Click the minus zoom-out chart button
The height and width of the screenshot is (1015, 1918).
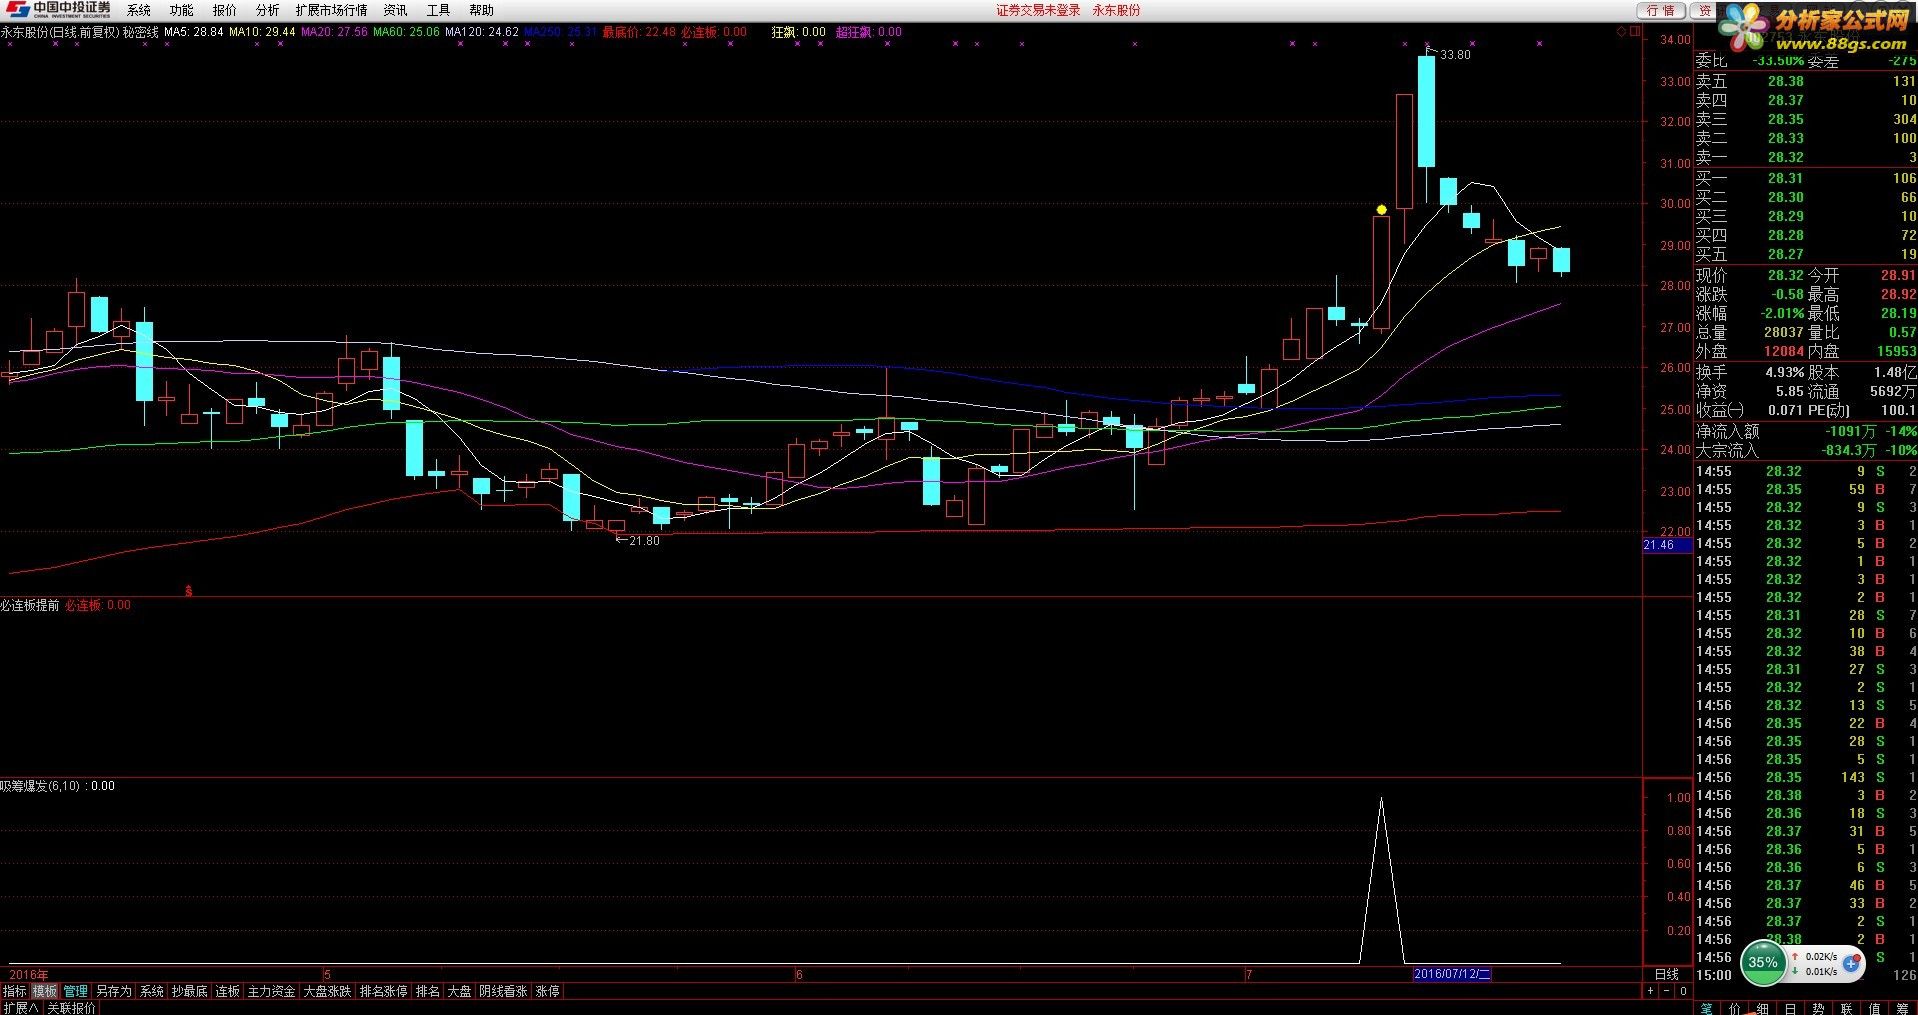(1666, 991)
